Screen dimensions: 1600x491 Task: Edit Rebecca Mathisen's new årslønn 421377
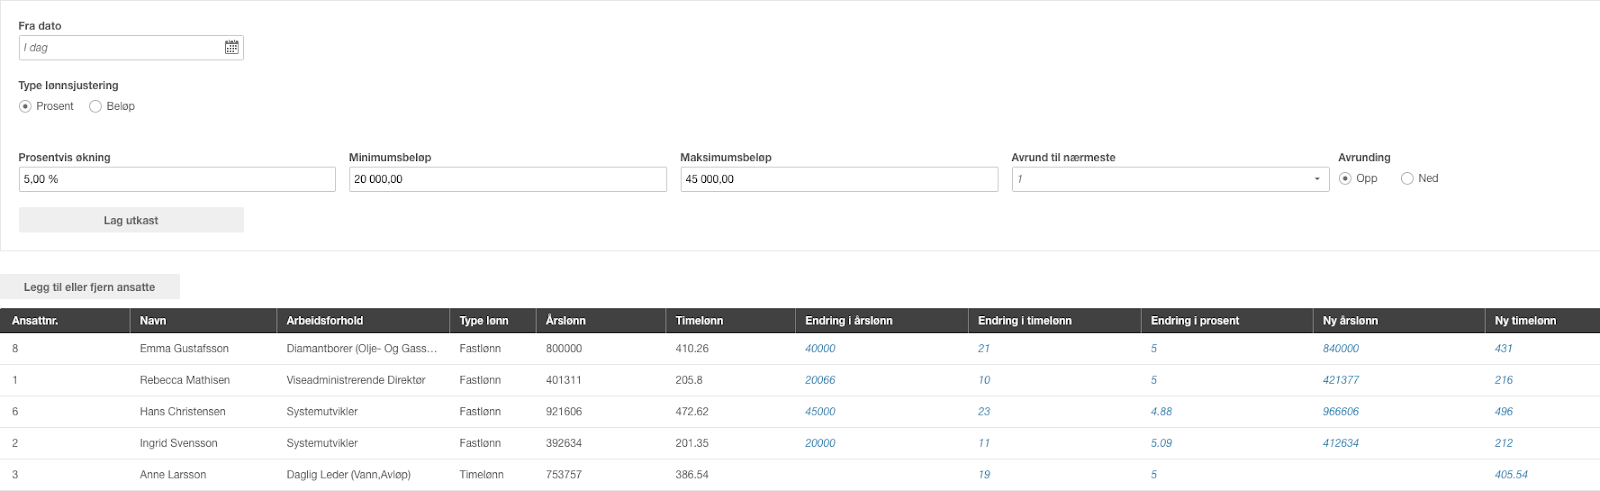pyautogui.click(x=1341, y=380)
